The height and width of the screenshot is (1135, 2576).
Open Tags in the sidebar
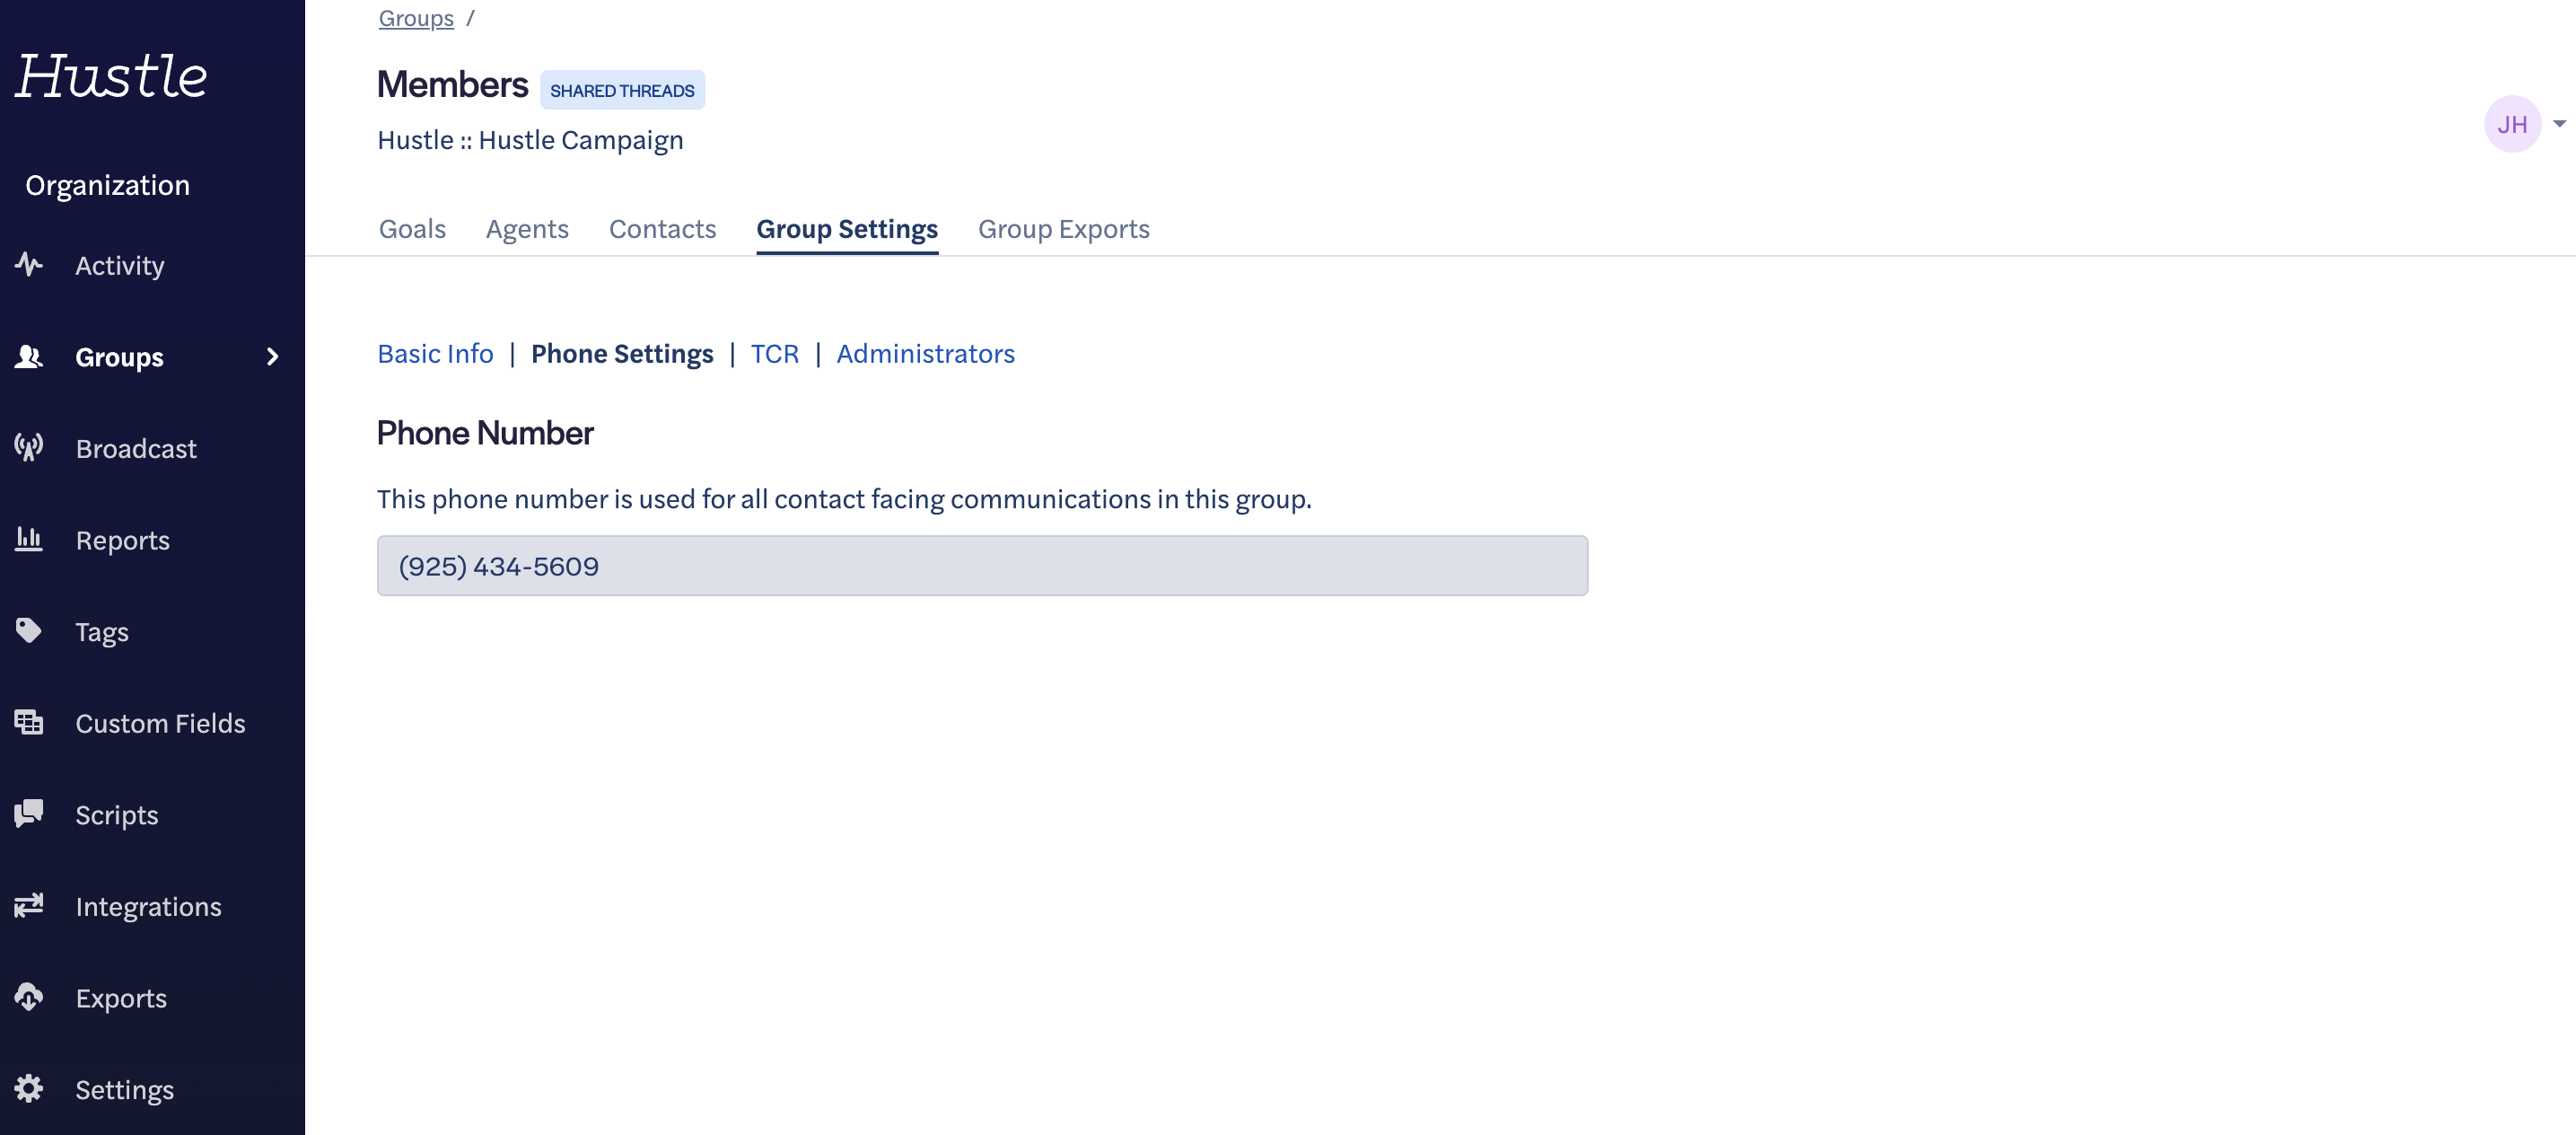[102, 632]
